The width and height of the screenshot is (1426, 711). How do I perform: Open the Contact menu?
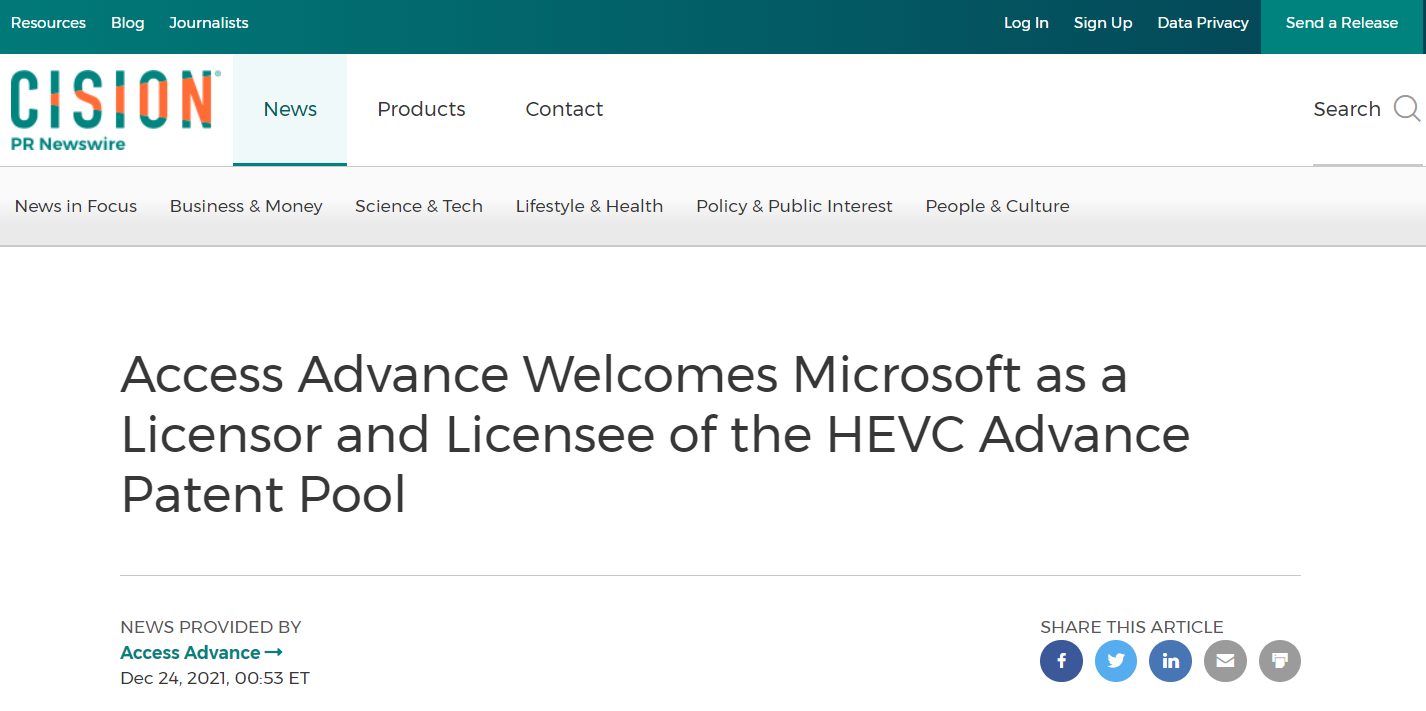click(564, 110)
